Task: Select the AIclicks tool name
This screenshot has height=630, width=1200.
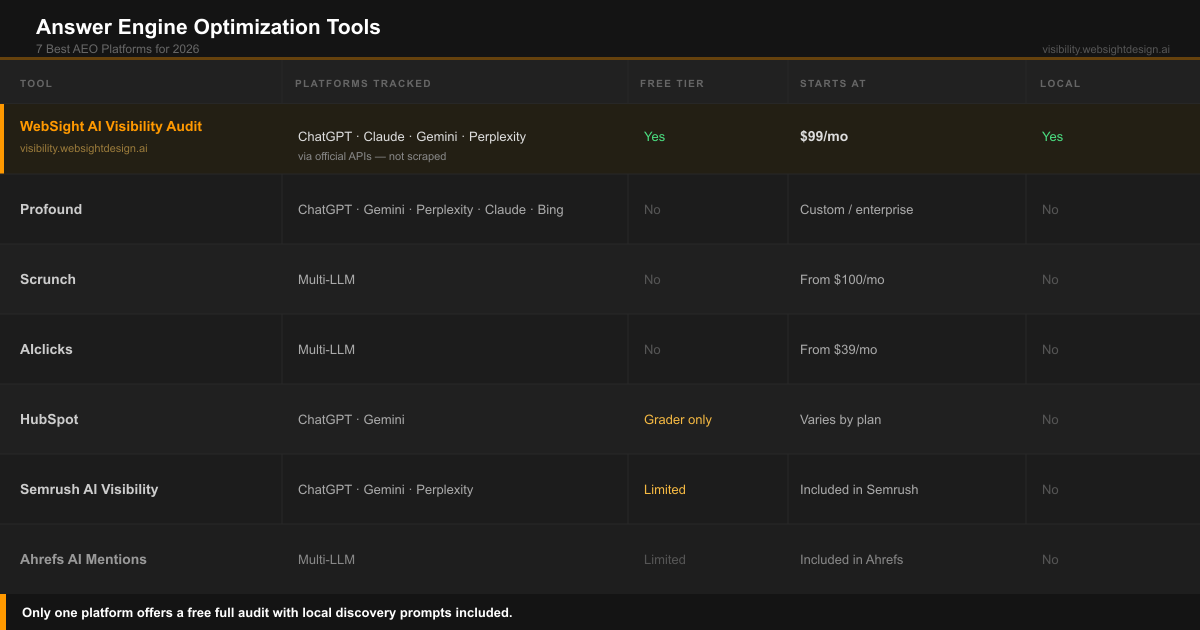Action: click(46, 349)
